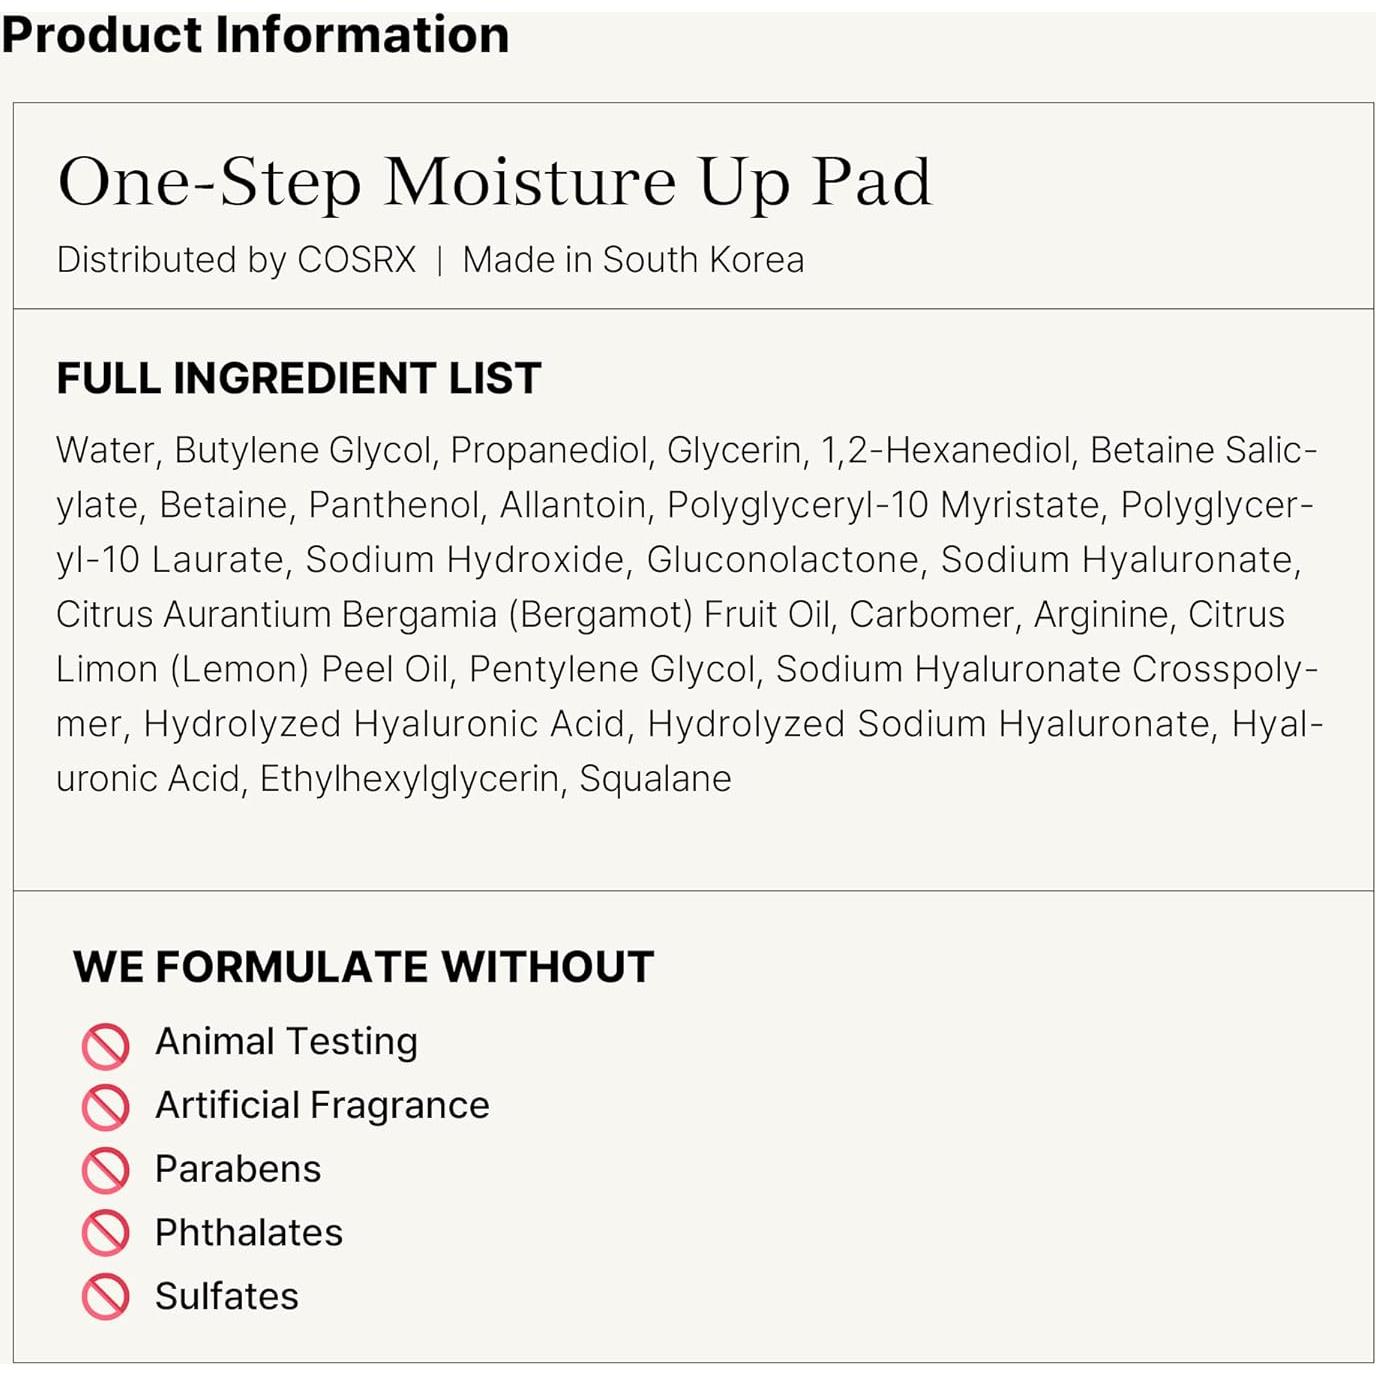This screenshot has width=1376, height=1376.
Task: Select the Animal Testing label
Action: (286, 1042)
